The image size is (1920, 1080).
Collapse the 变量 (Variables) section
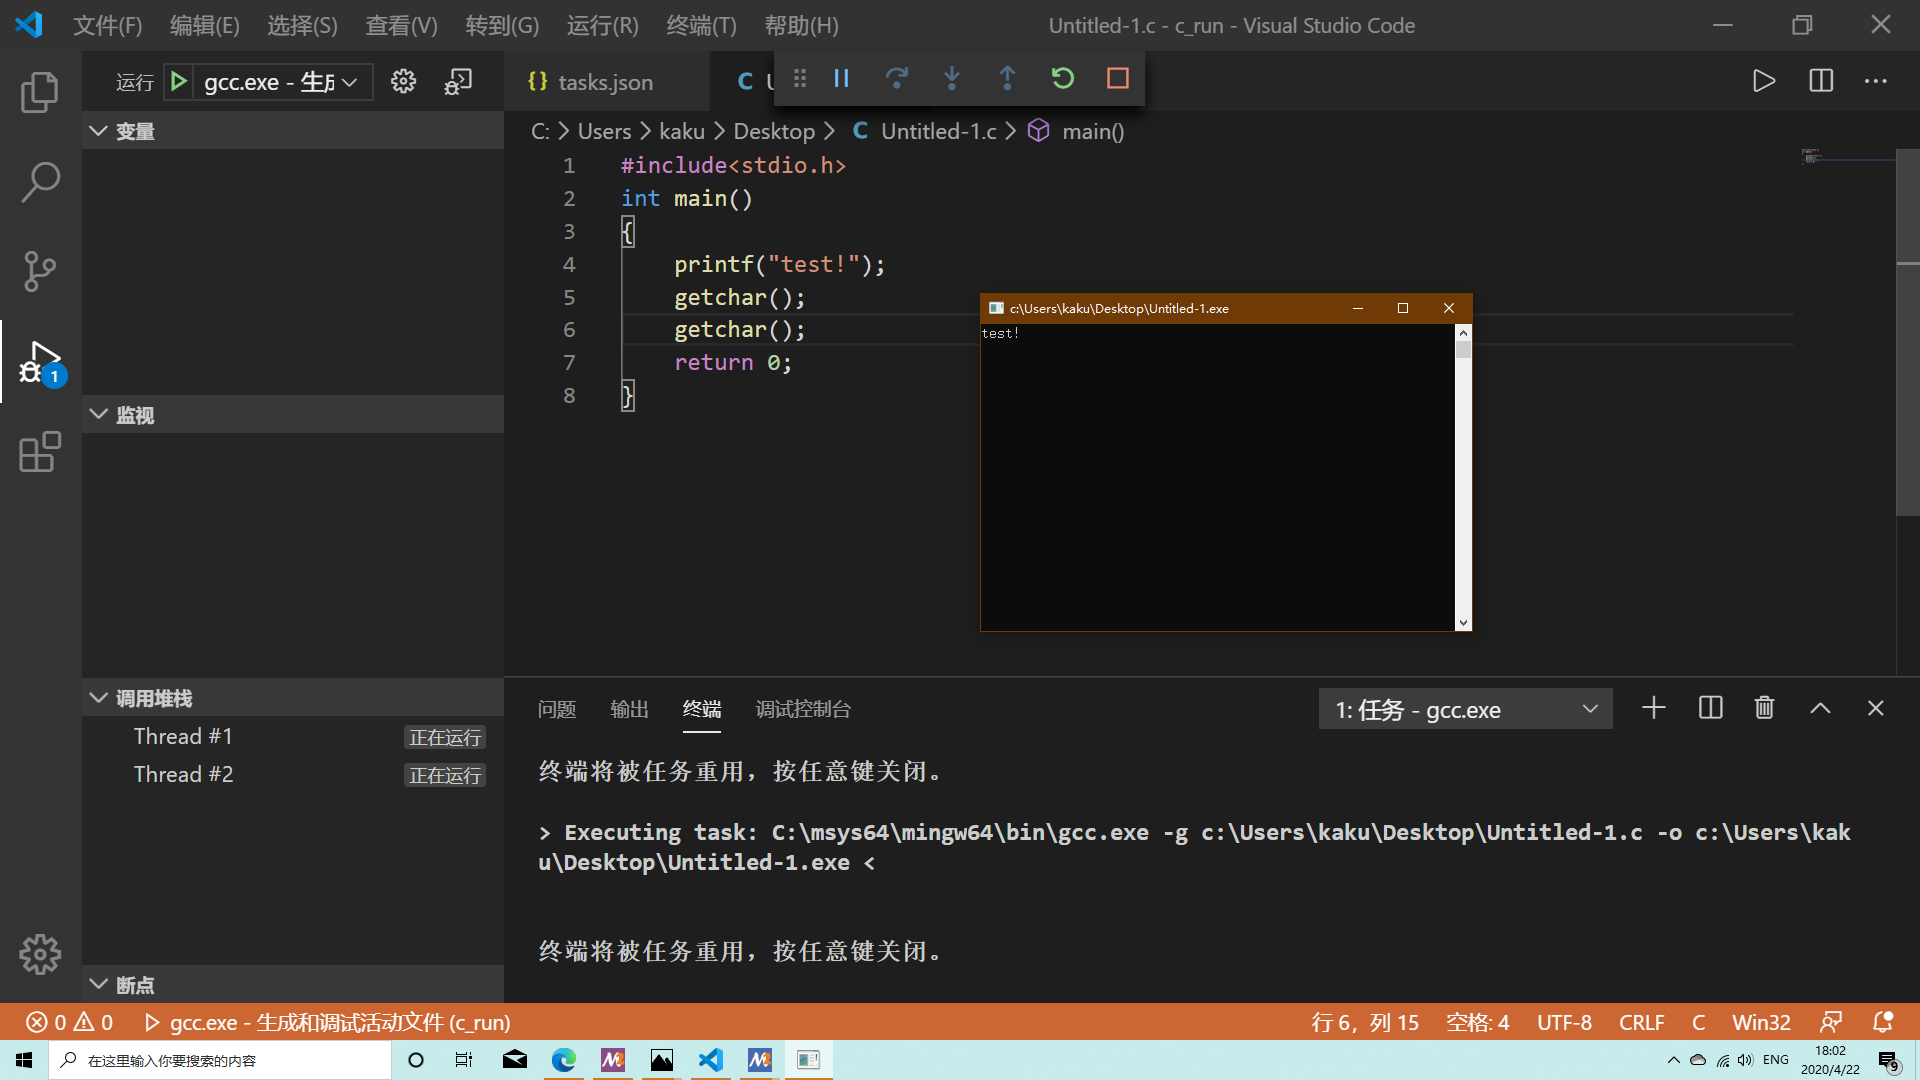pos(97,130)
